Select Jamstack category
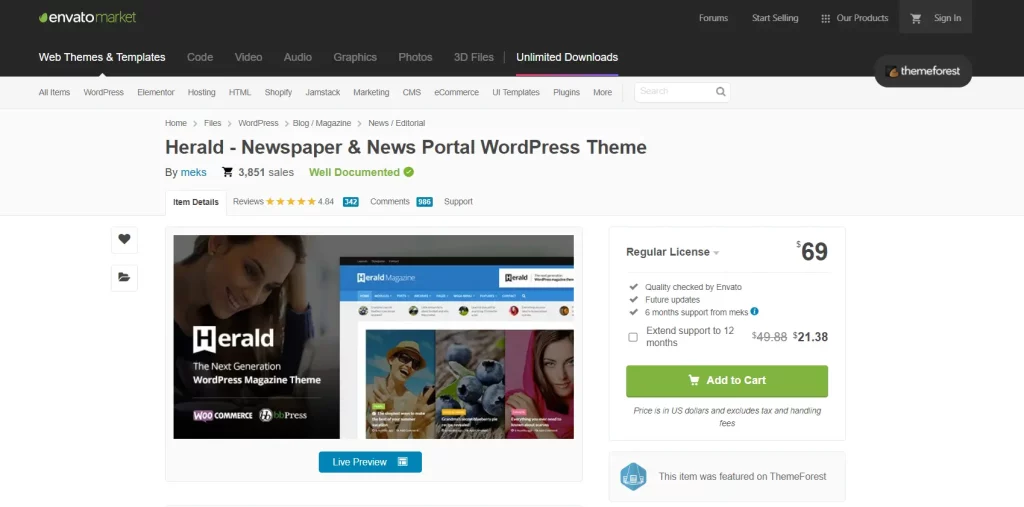Screen dimensions: 1024x507 coord(323,93)
